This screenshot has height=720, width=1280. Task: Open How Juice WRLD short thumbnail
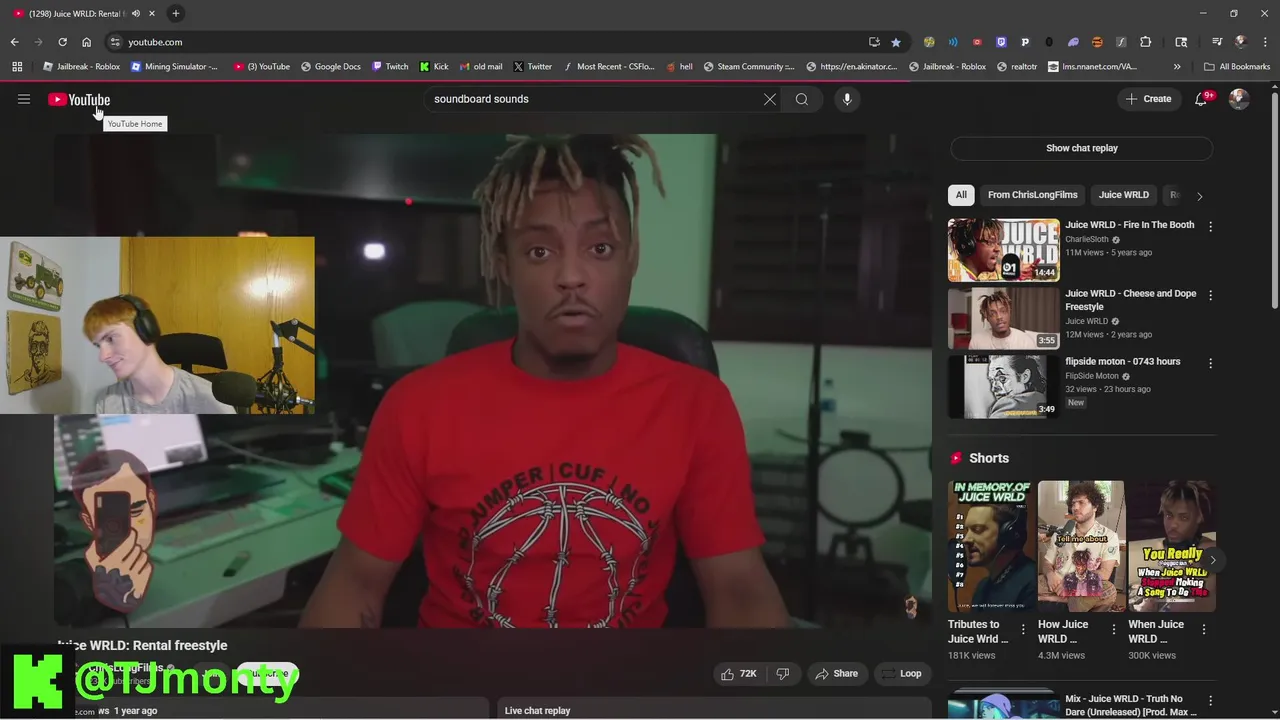click(x=1081, y=546)
